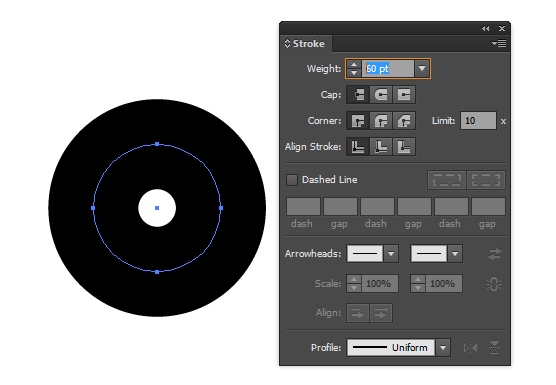Viewport: 556px width, 385px height.
Task: Select the Round Cap icon
Action: pyautogui.click(x=381, y=95)
